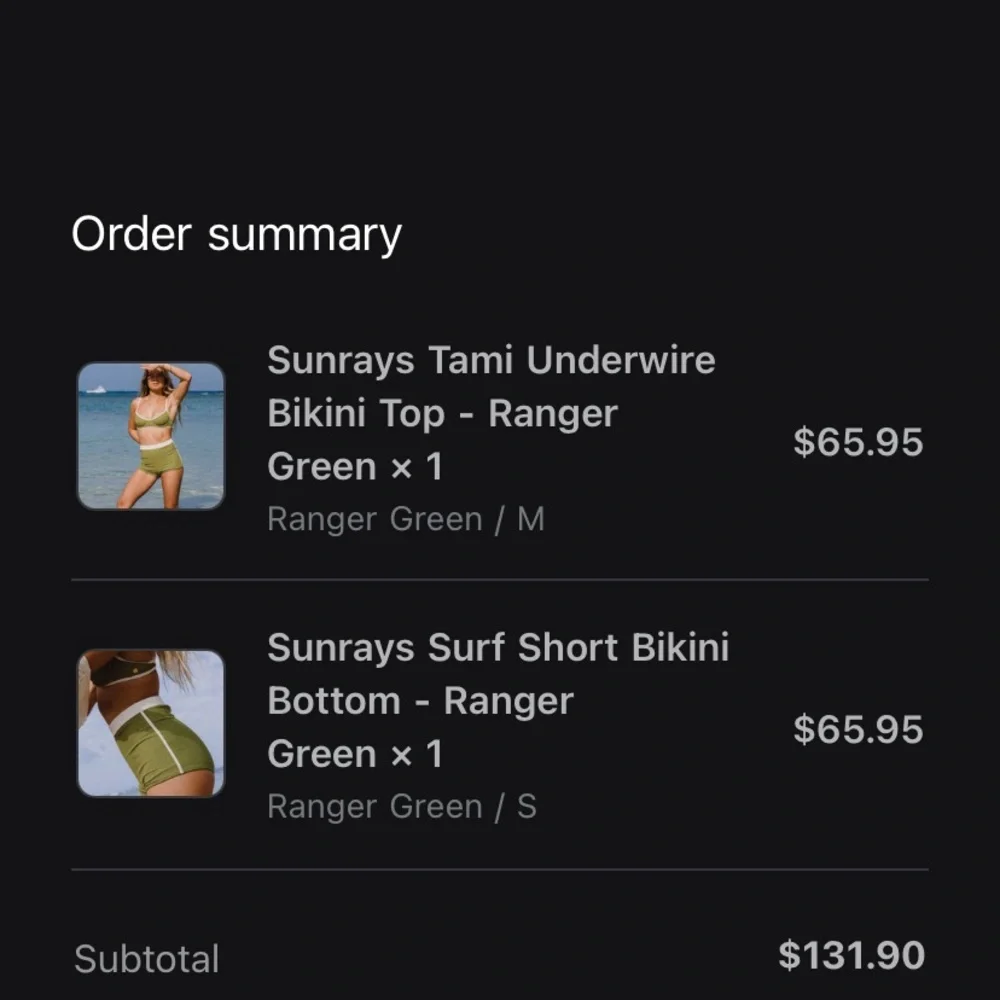
Task: Open the Surf Short Bikini Bottom thumbnail
Action: coord(151,723)
